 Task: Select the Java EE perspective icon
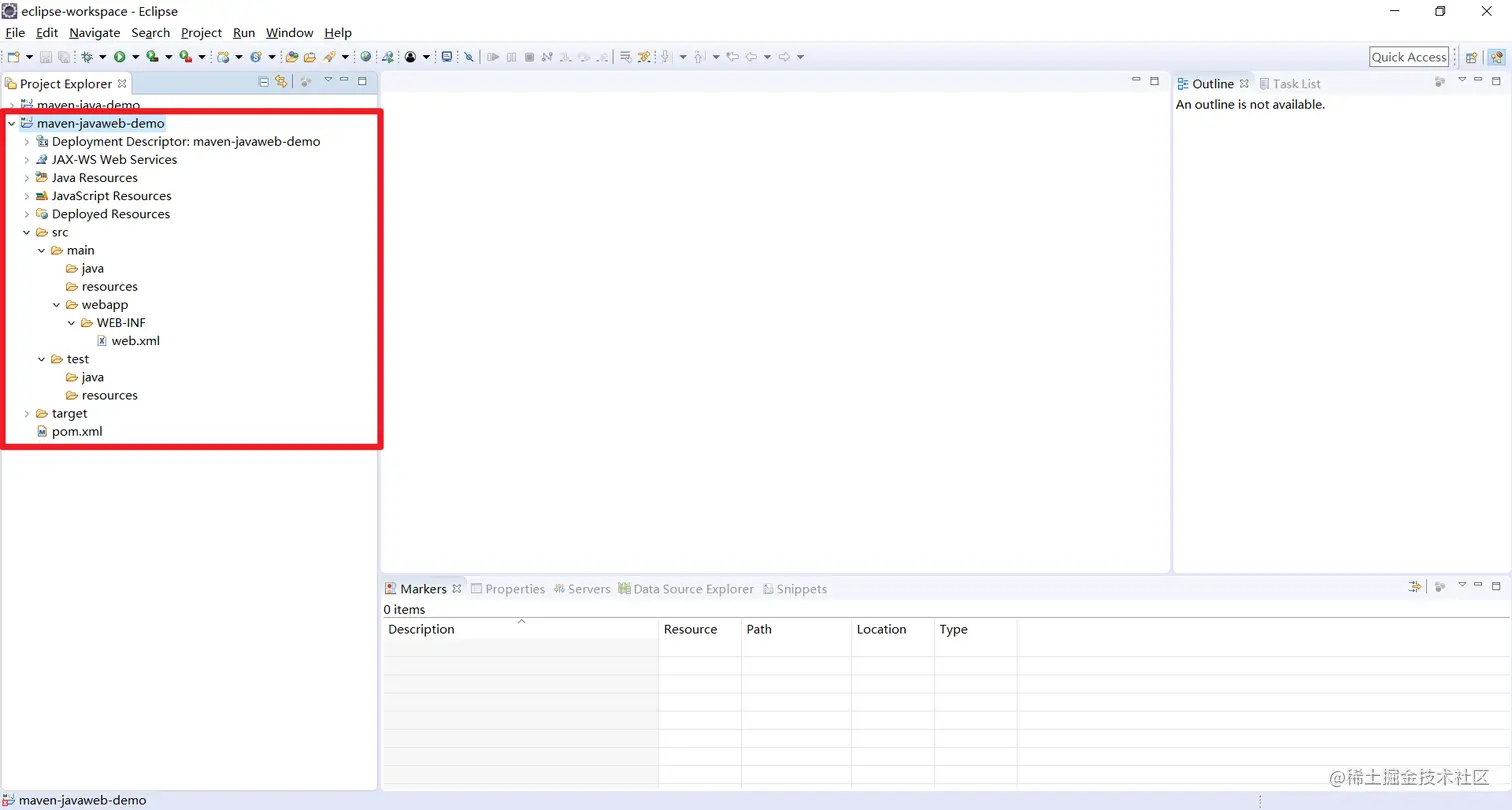click(x=1496, y=57)
